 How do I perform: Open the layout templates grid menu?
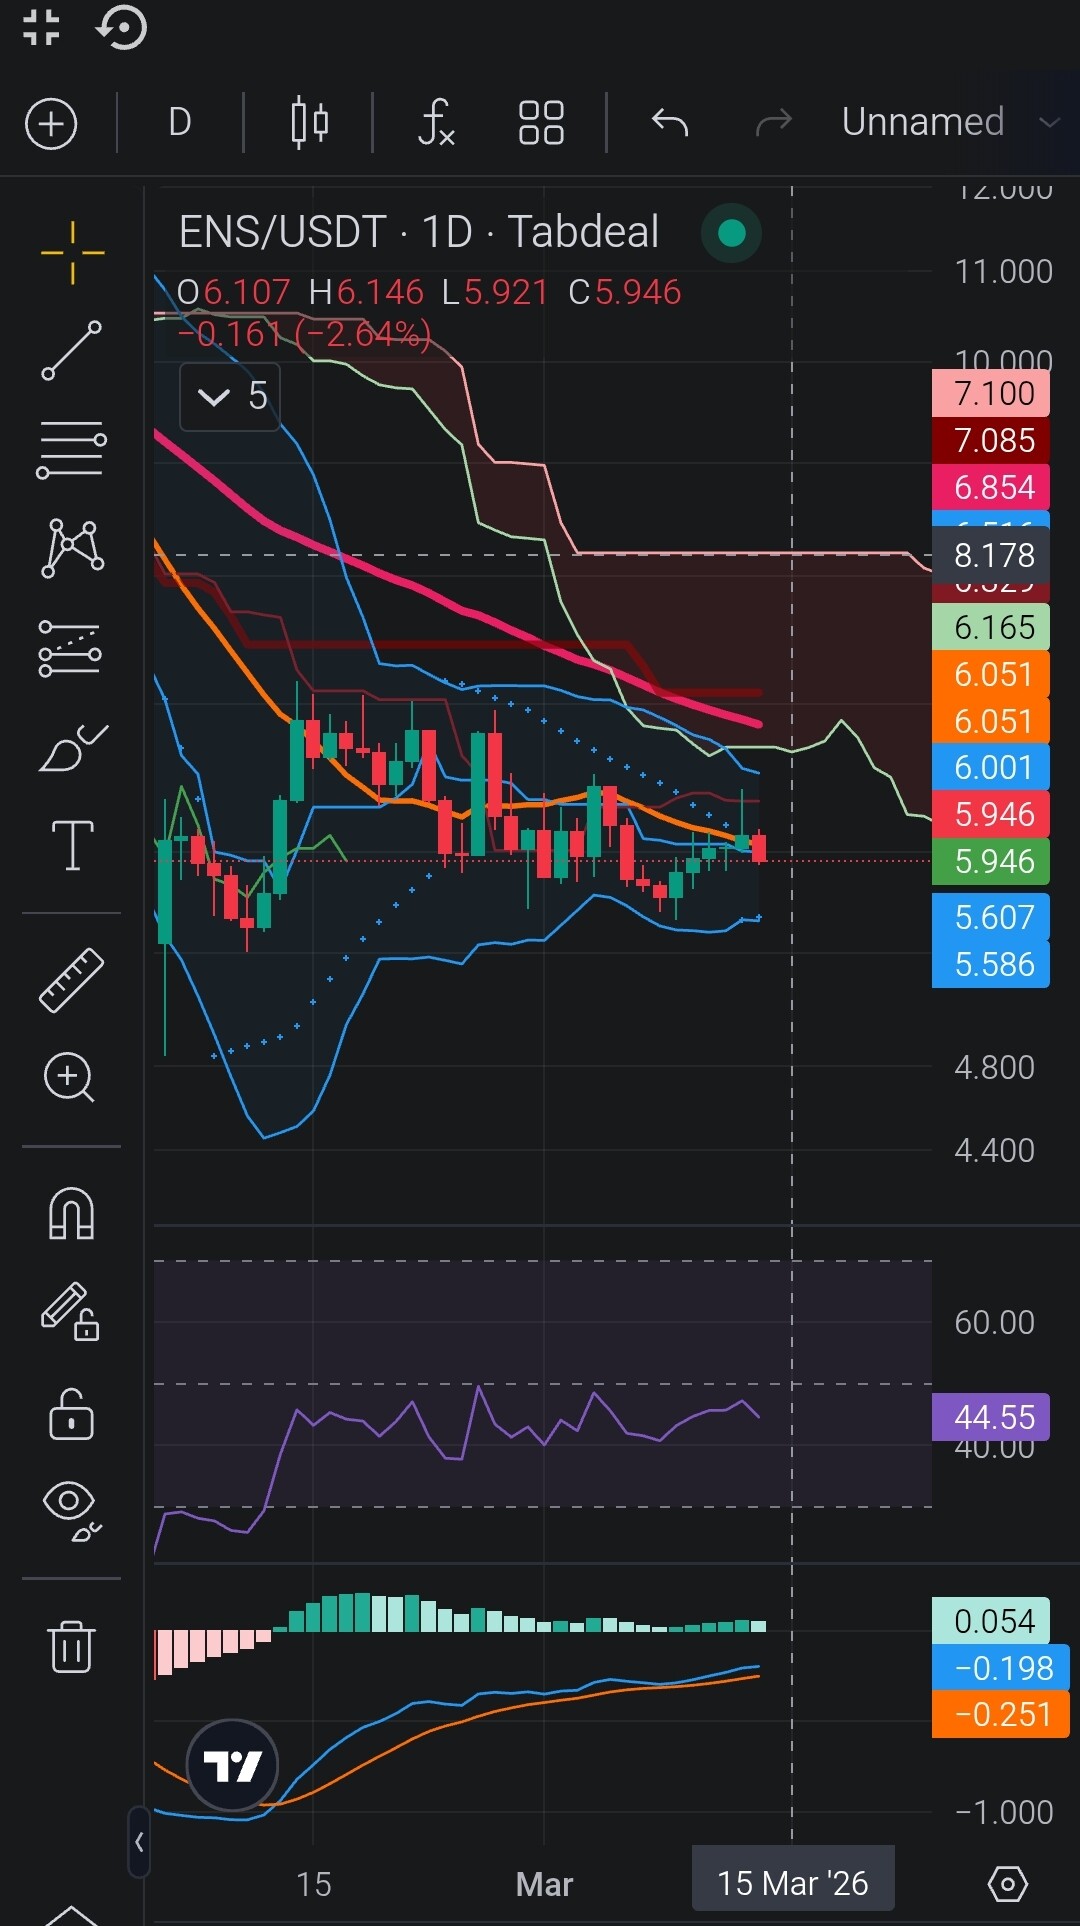pos(541,123)
